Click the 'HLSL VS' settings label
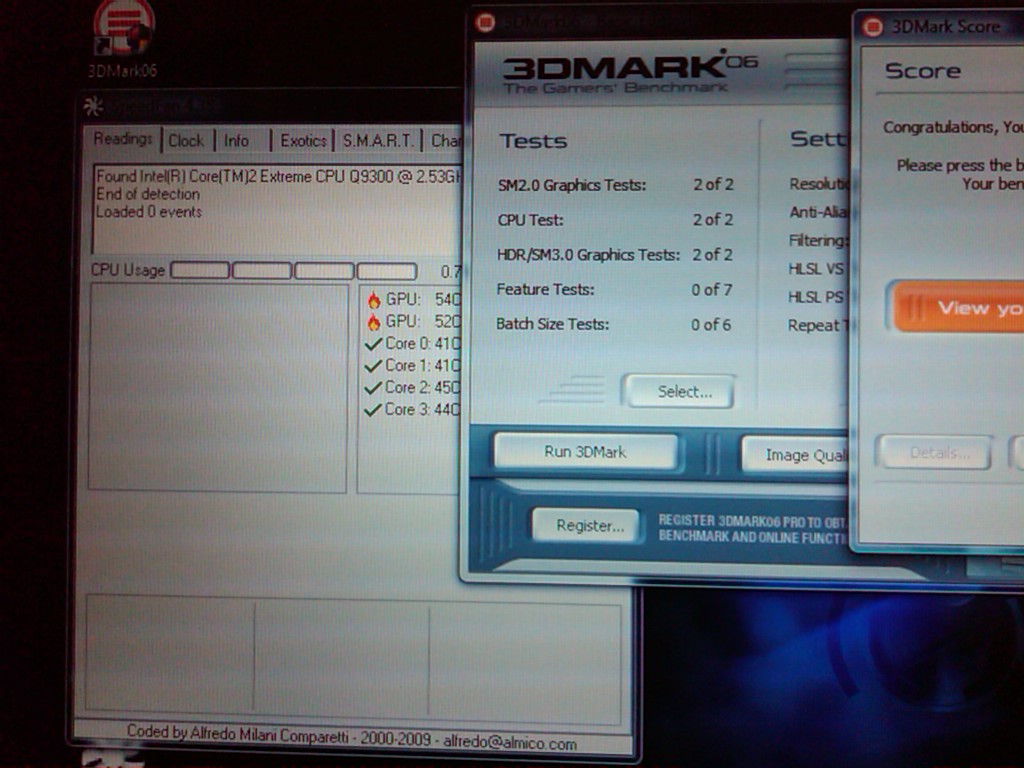This screenshot has width=1024, height=768. (x=816, y=269)
